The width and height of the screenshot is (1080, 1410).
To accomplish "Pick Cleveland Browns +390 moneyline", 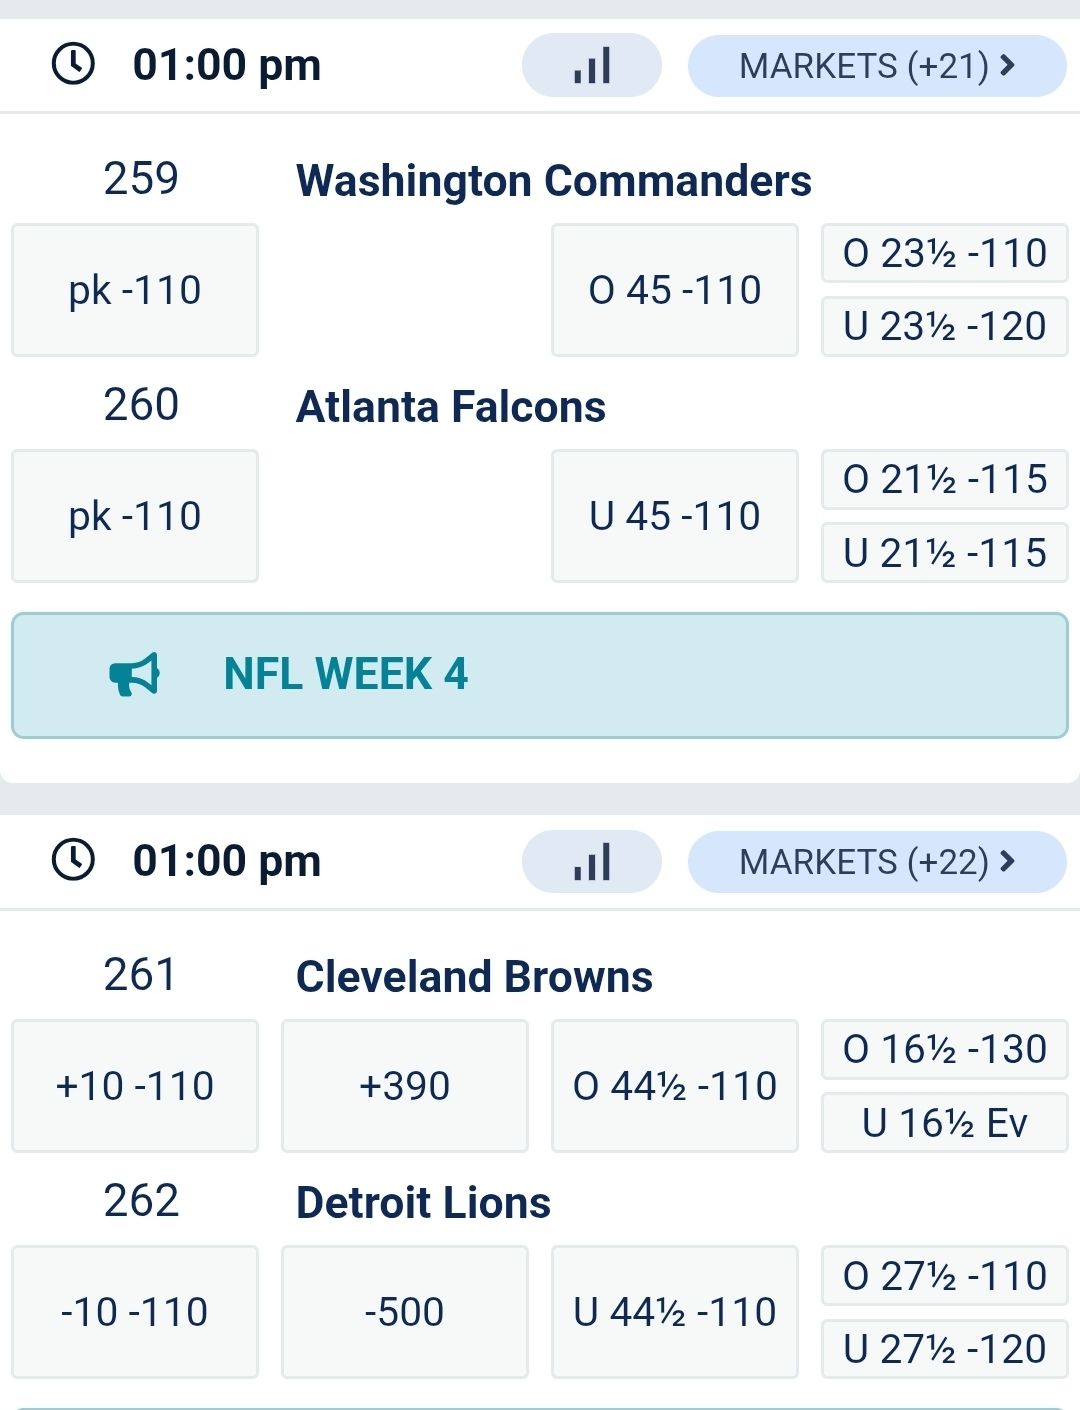I will [x=405, y=1086].
